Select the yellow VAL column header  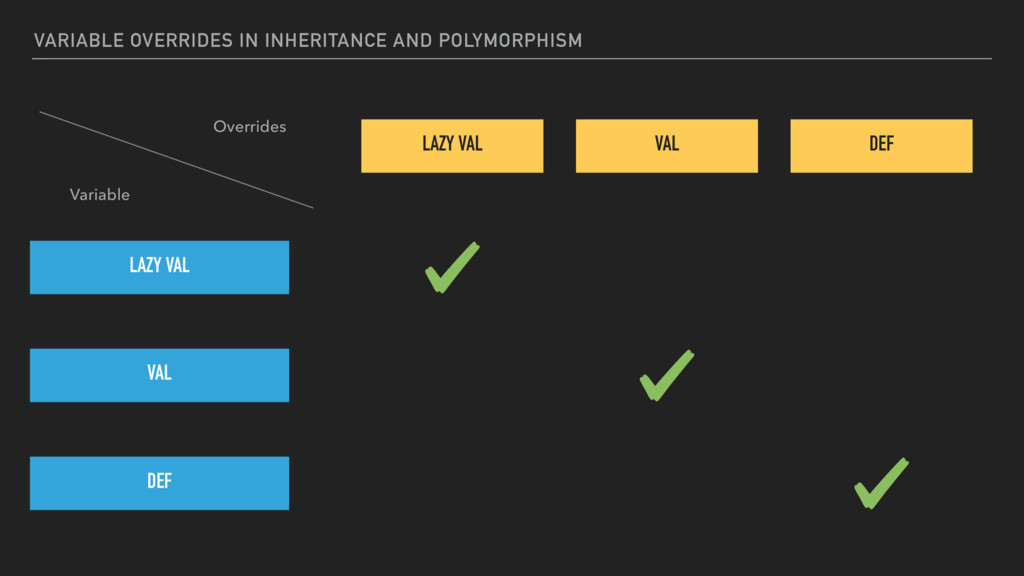(x=667, y=146)
